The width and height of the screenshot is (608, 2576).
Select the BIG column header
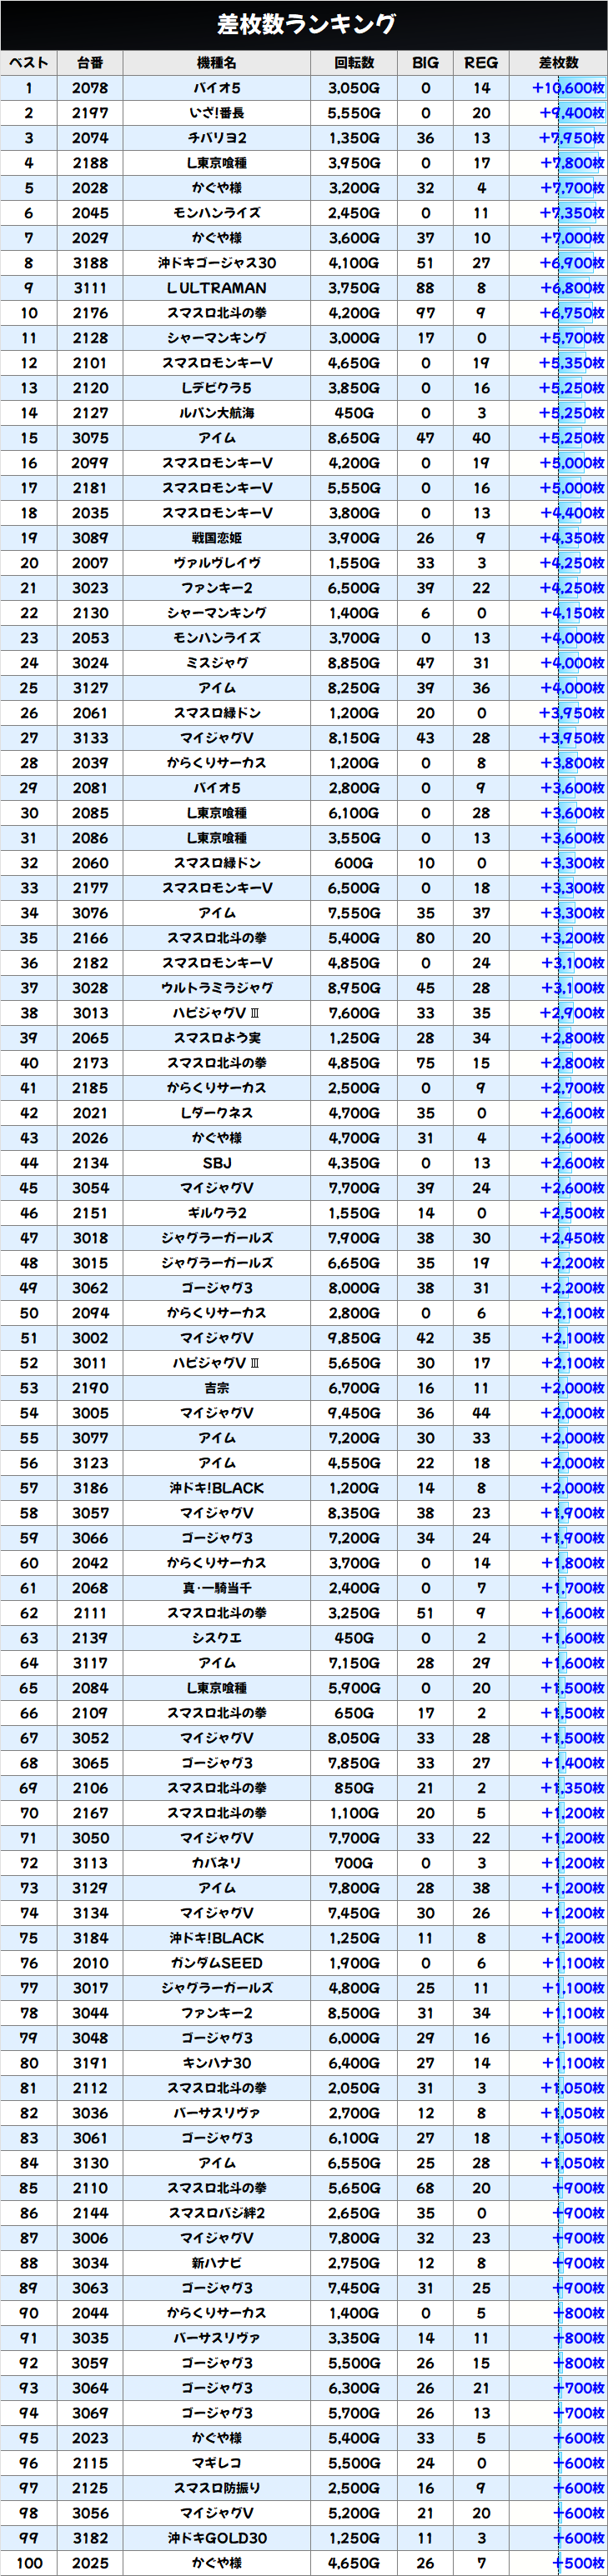pos(425,63)
